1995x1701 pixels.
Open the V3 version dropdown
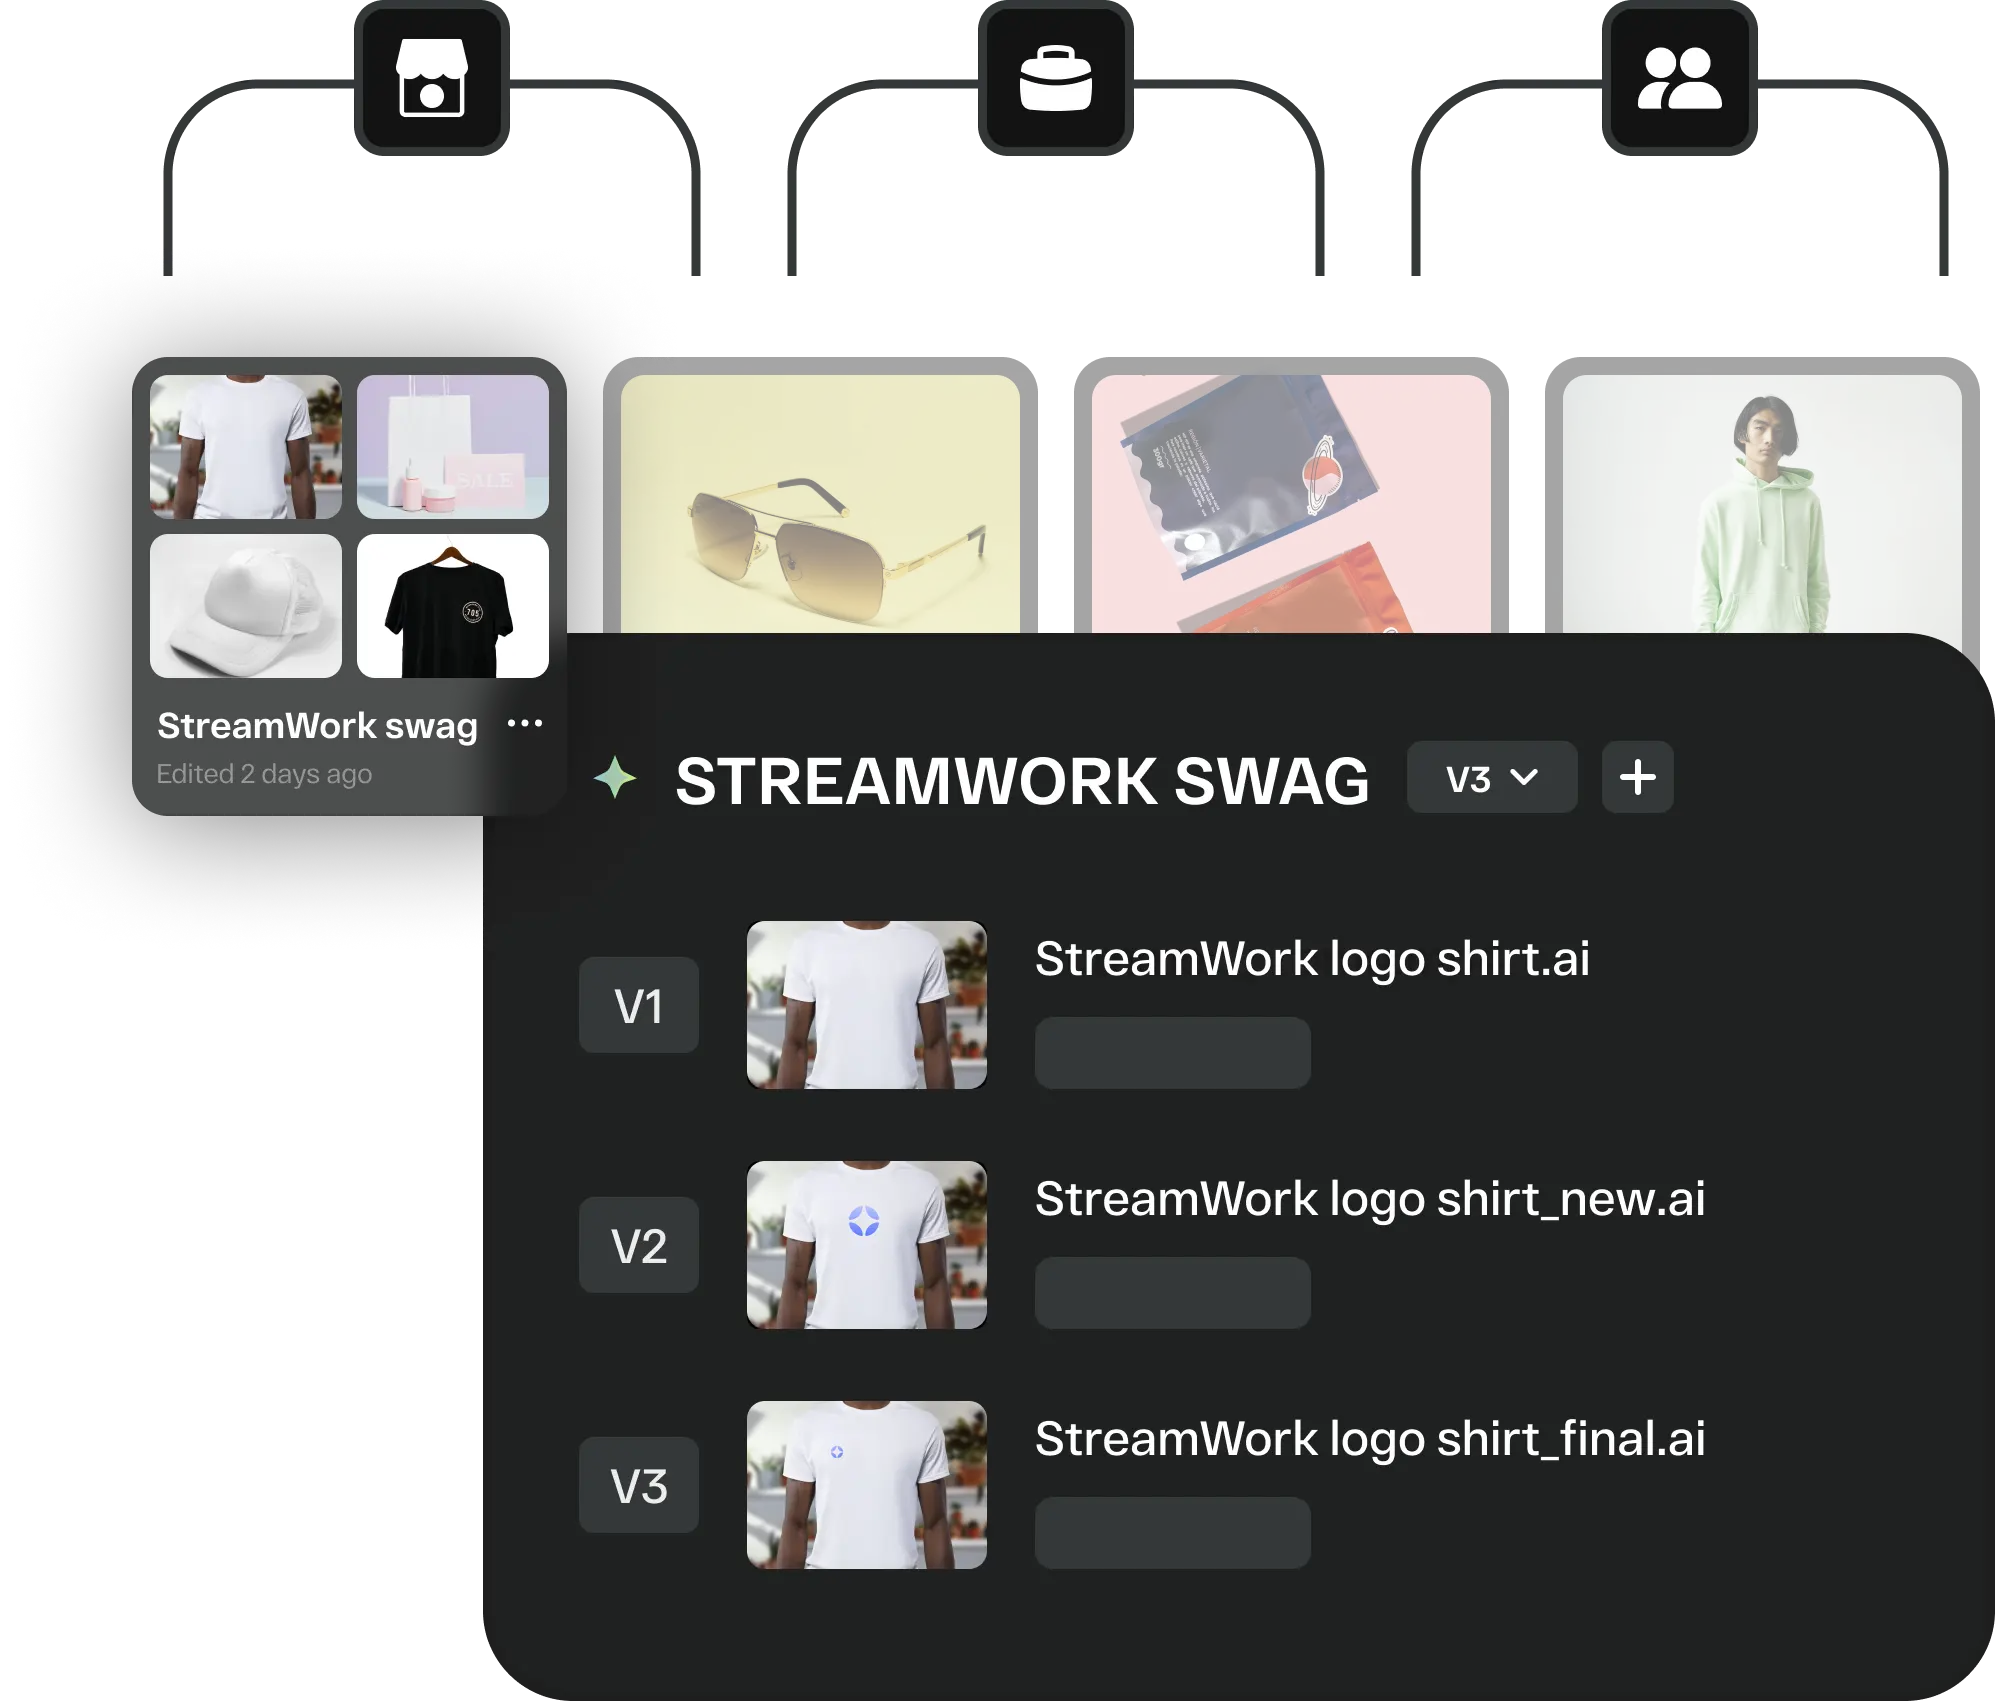click(x=1491, y=777)
